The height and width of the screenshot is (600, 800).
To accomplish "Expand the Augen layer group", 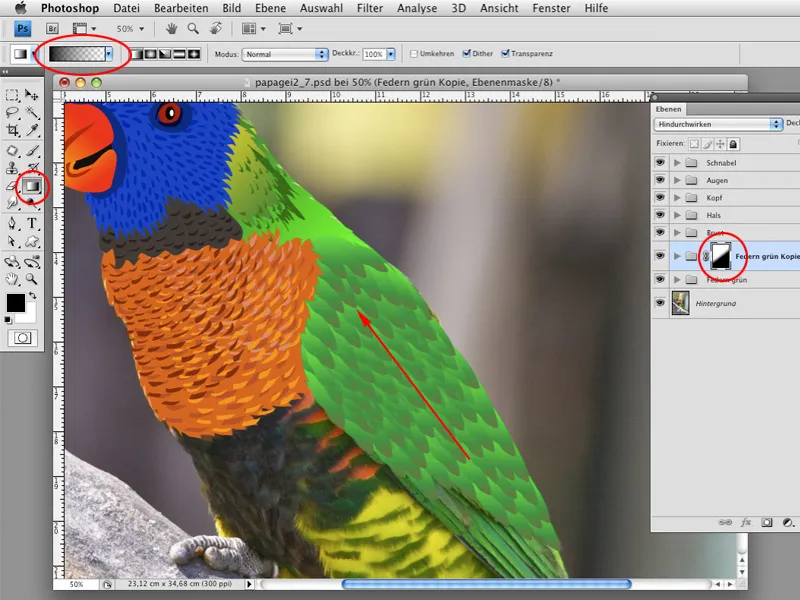I will pyautogui.click(x=677, y=180).
